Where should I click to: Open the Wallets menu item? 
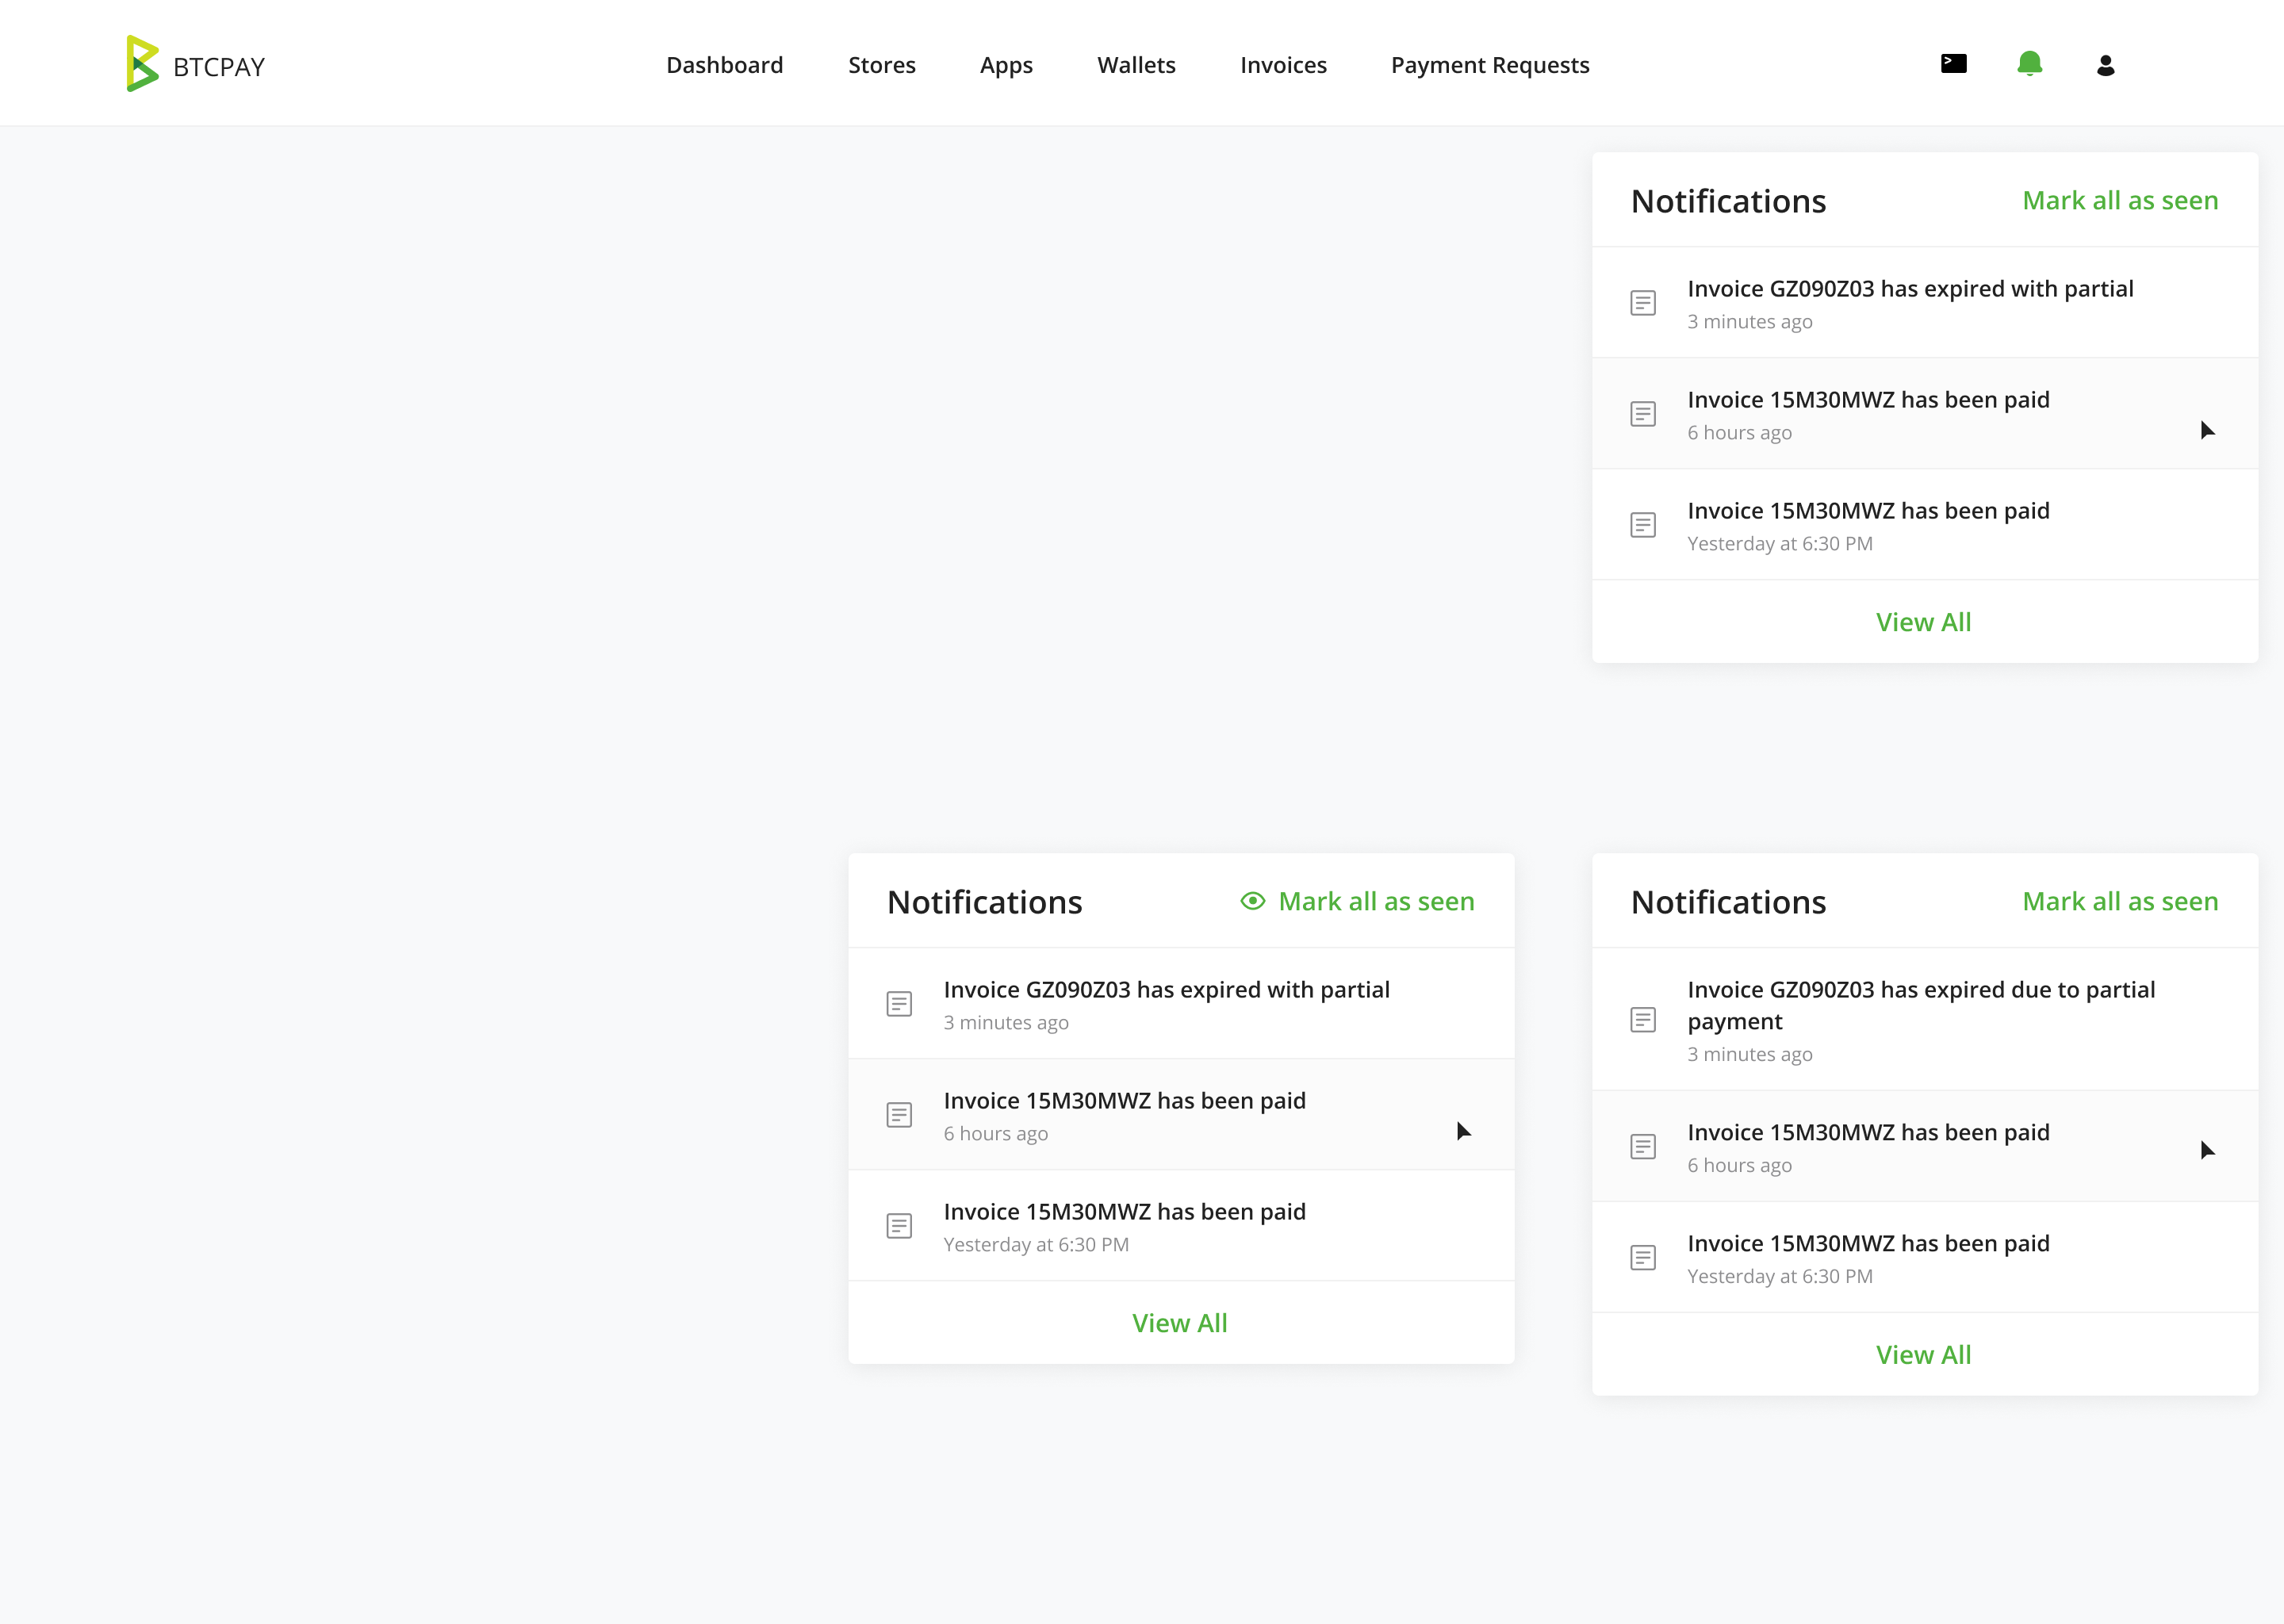click(x=1136, y=65)
